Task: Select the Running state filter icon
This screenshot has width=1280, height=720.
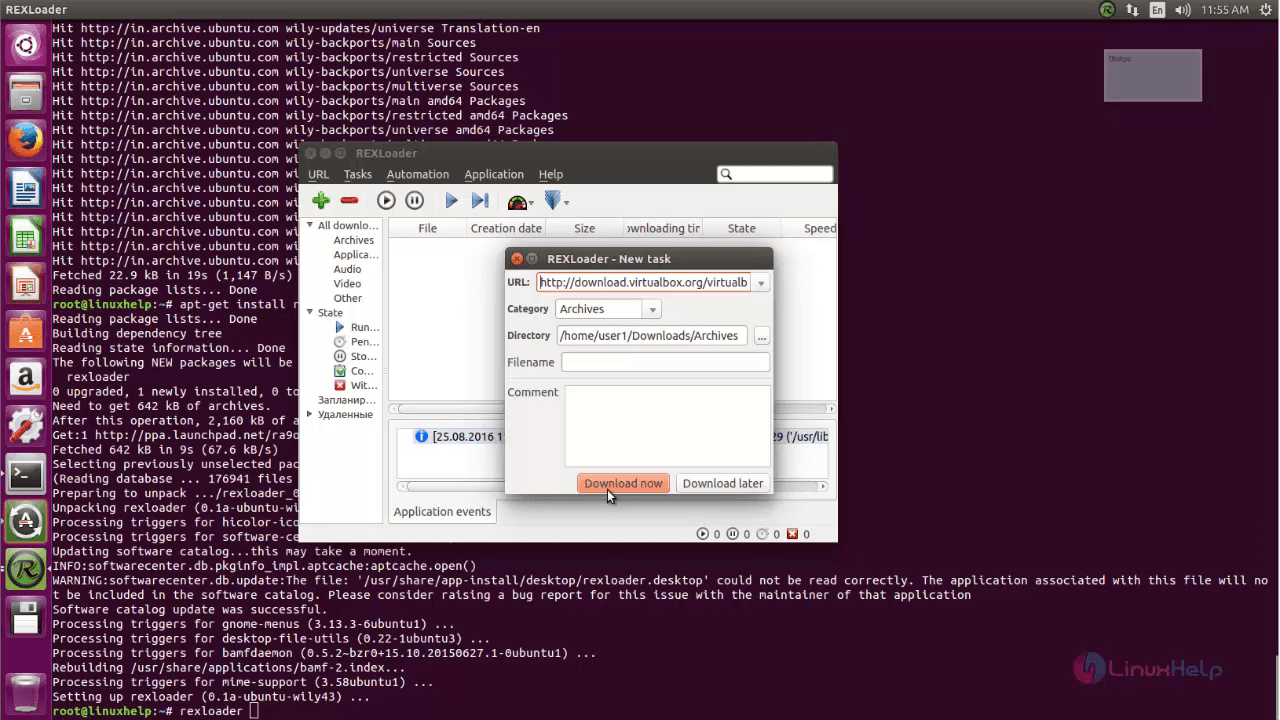Action: (340, 327)
